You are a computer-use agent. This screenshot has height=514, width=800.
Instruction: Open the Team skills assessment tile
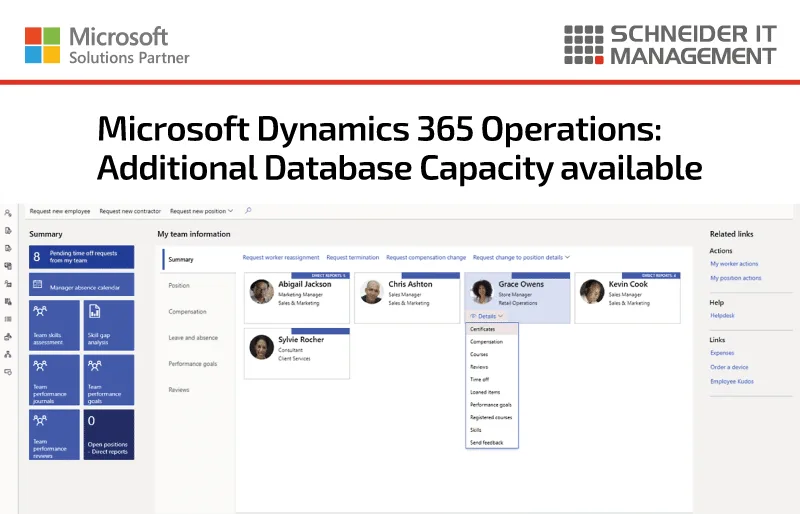tap(55, 325)
